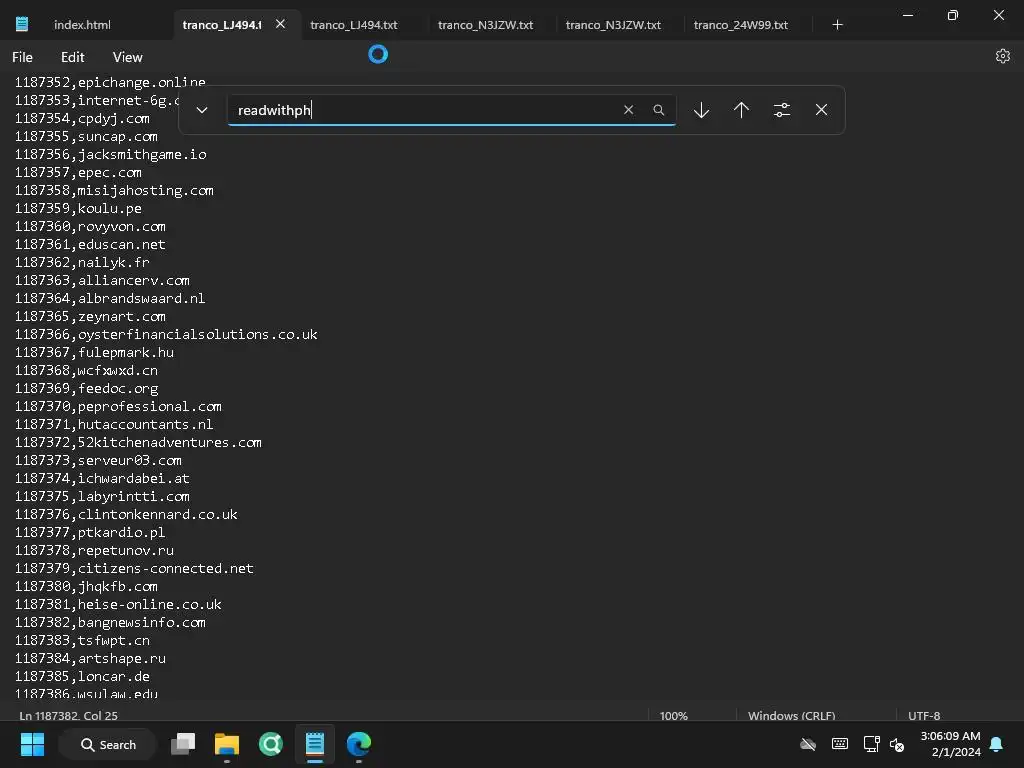The height and width of the screenshot is (768, 1024).
Task: Open the File menu
Action: tap(22, 57)
